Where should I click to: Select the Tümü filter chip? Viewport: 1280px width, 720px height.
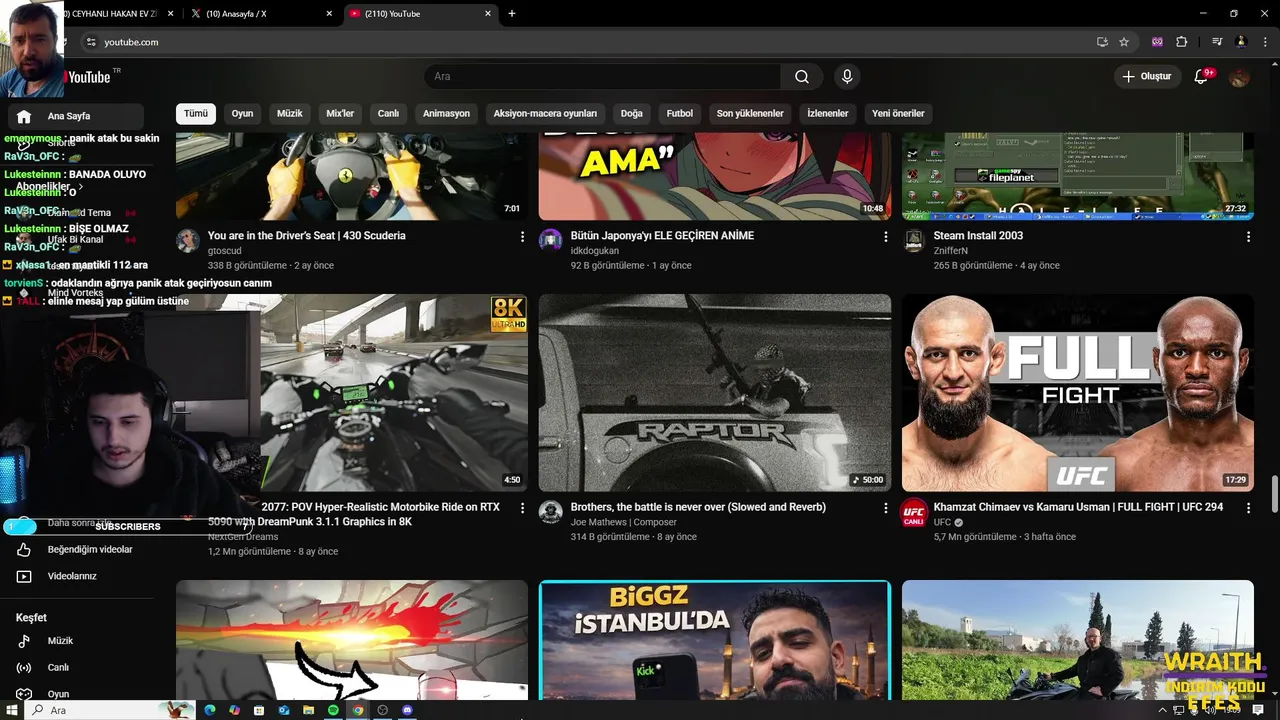coord(196,114)
